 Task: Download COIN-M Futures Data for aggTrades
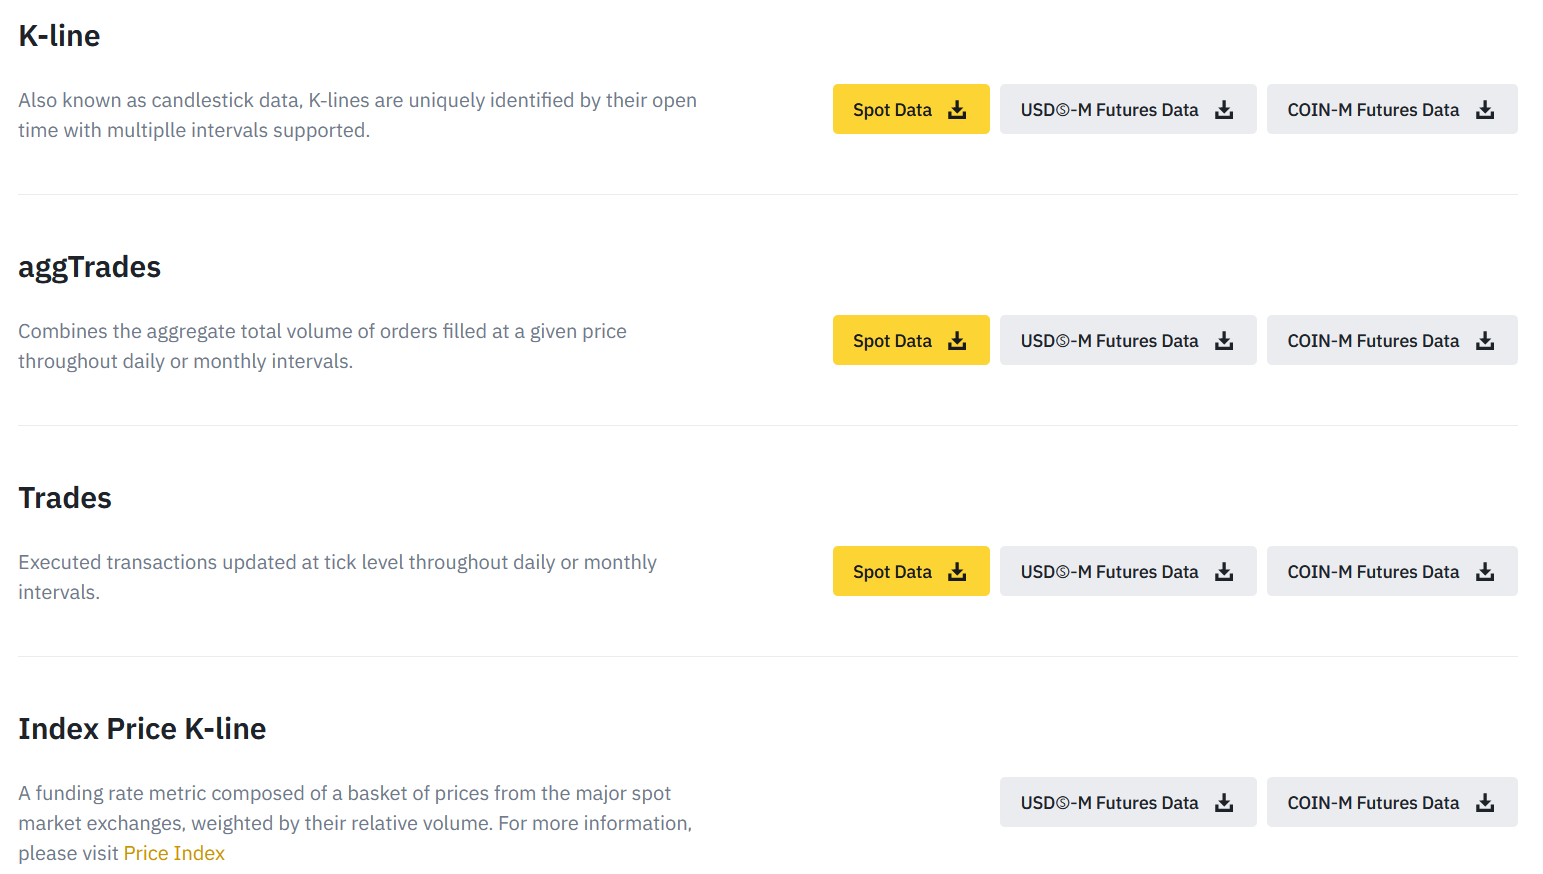pos(1392,340)
